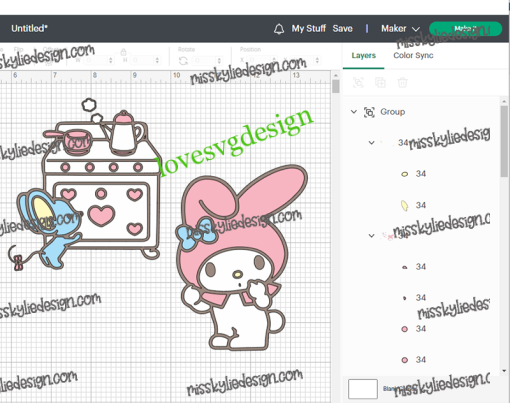The height and width of the screenshot is (403, 510).
Task: Click the height H stepper arrows
Action: 157,60
